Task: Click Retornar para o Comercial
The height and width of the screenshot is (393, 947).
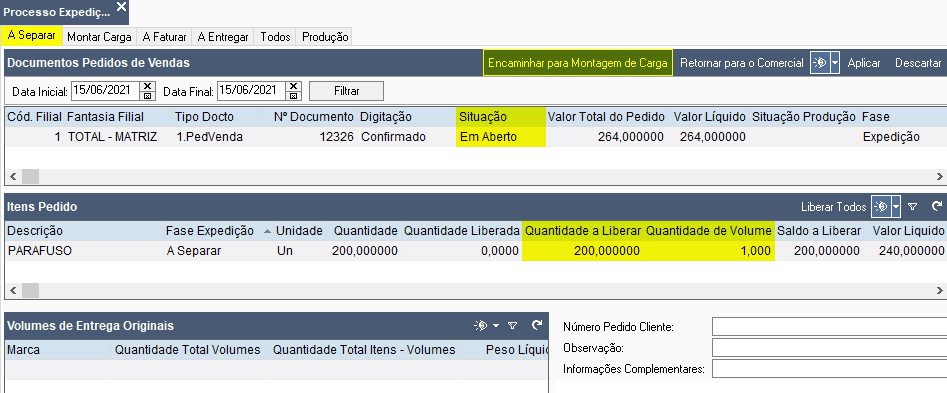Action: point(742,63)
